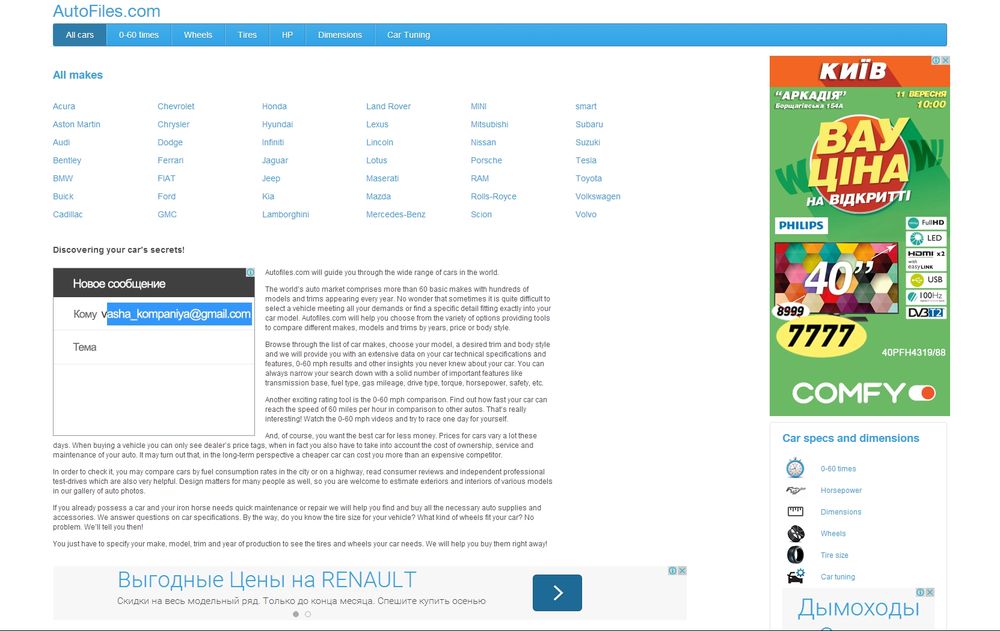This screenshot has height=631, width=1000.
Task: Select the first carousel dot in Renault ad
Action: 296,614
